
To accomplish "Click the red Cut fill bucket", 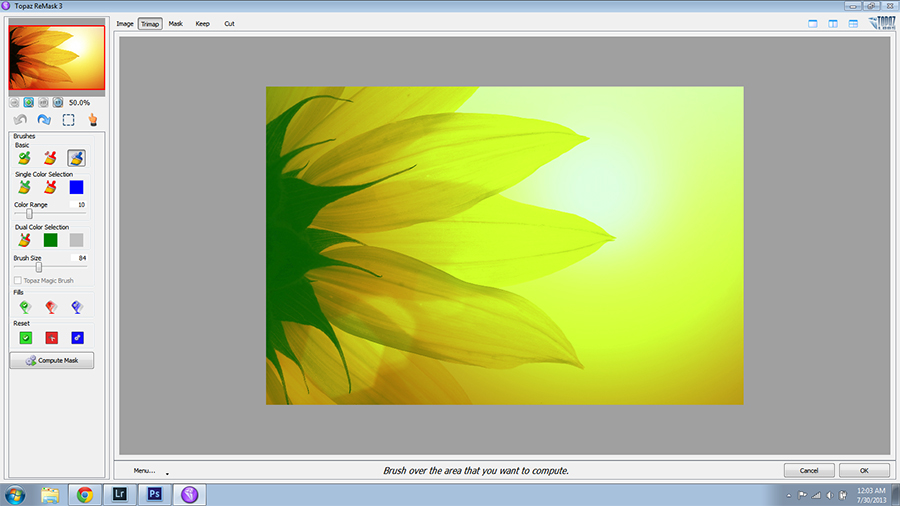I will point(50,308).
